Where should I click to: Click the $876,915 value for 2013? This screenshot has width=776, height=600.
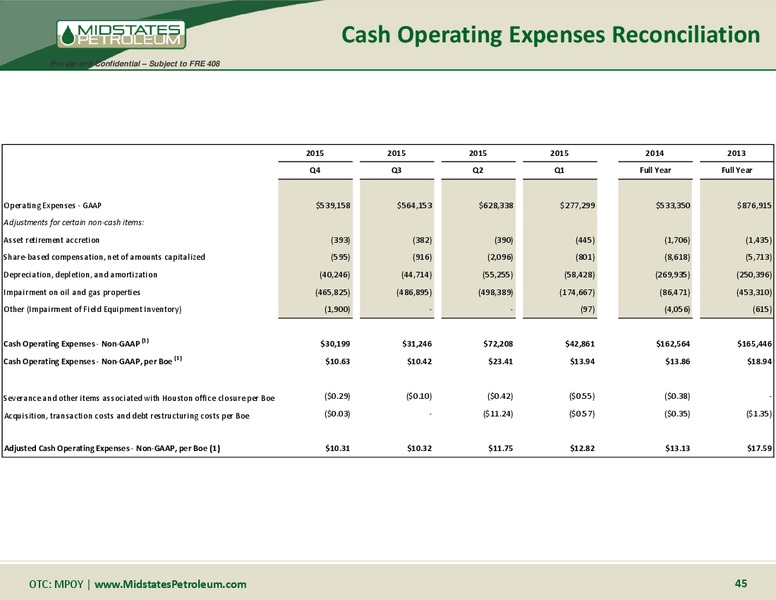coord(754,205)
